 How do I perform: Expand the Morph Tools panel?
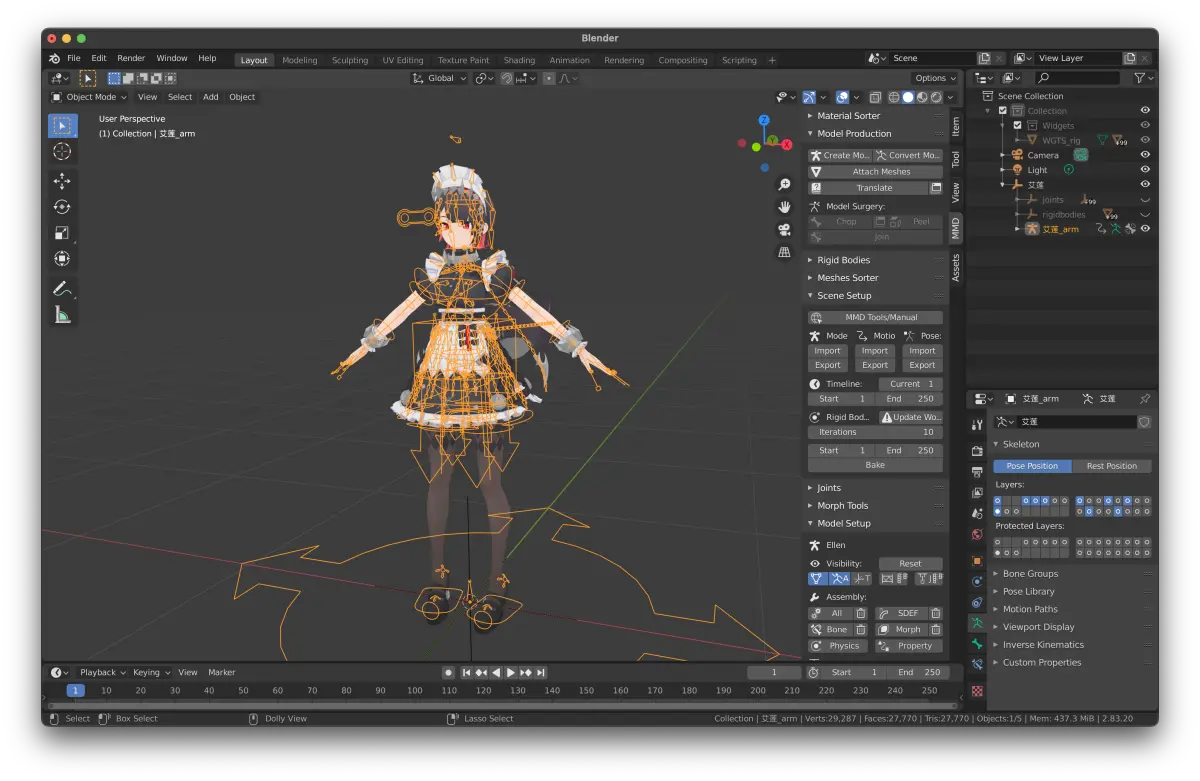click(842, 506)
